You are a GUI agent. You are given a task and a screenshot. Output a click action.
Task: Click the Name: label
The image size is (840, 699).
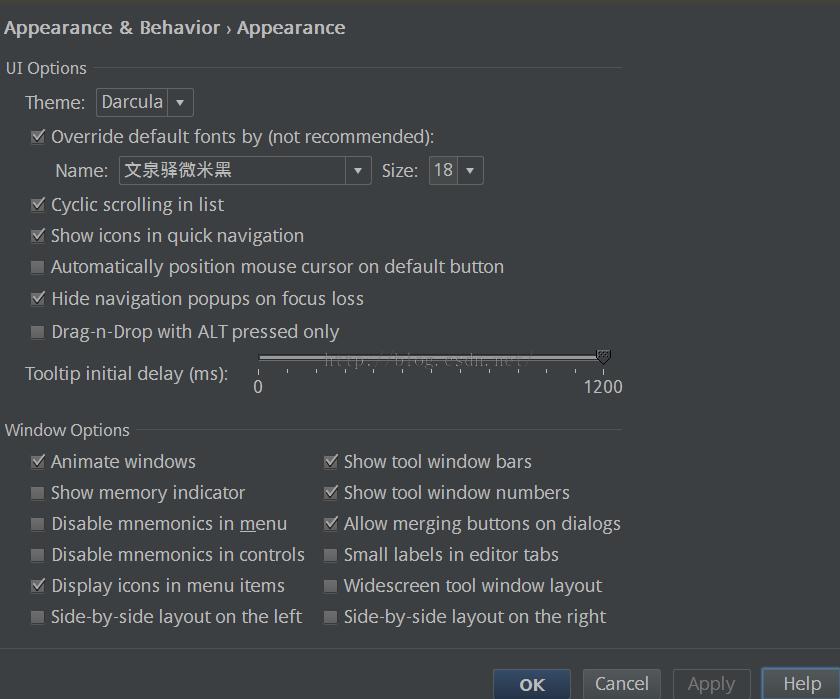[x=81, y=170]
